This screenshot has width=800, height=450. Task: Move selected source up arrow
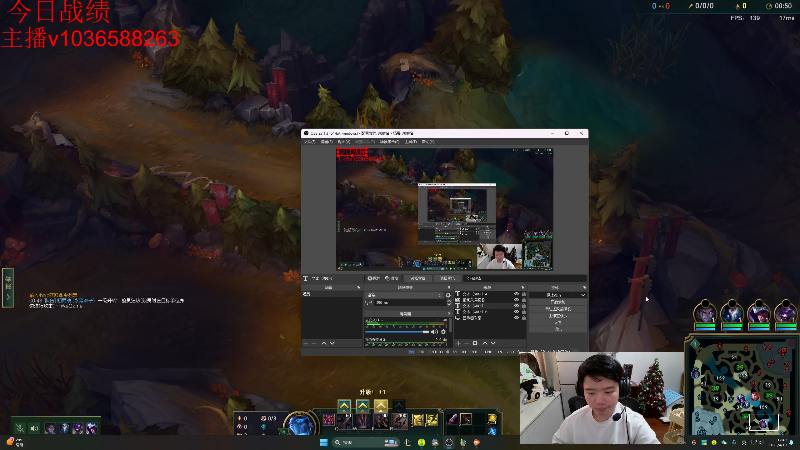pyautogui.click(x=485, y=343)
